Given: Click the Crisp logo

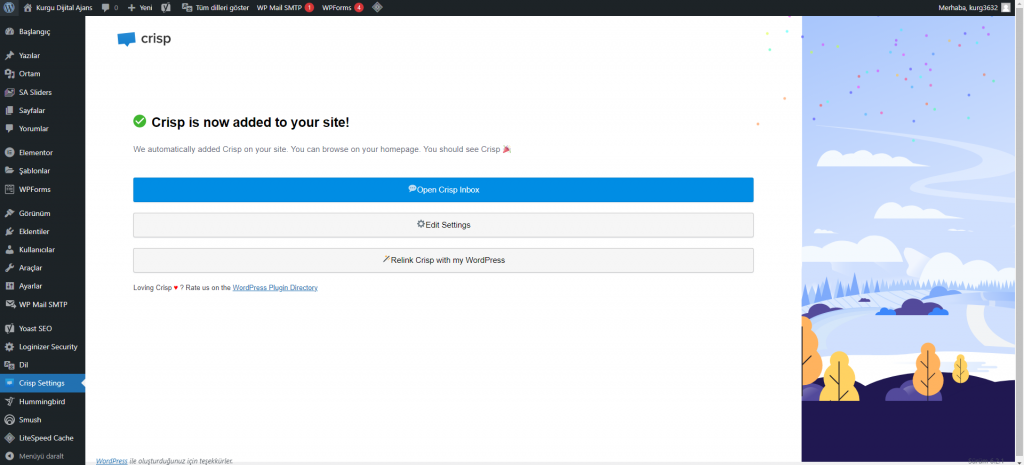Looking at the screenshot, I should tap(144, 39).
